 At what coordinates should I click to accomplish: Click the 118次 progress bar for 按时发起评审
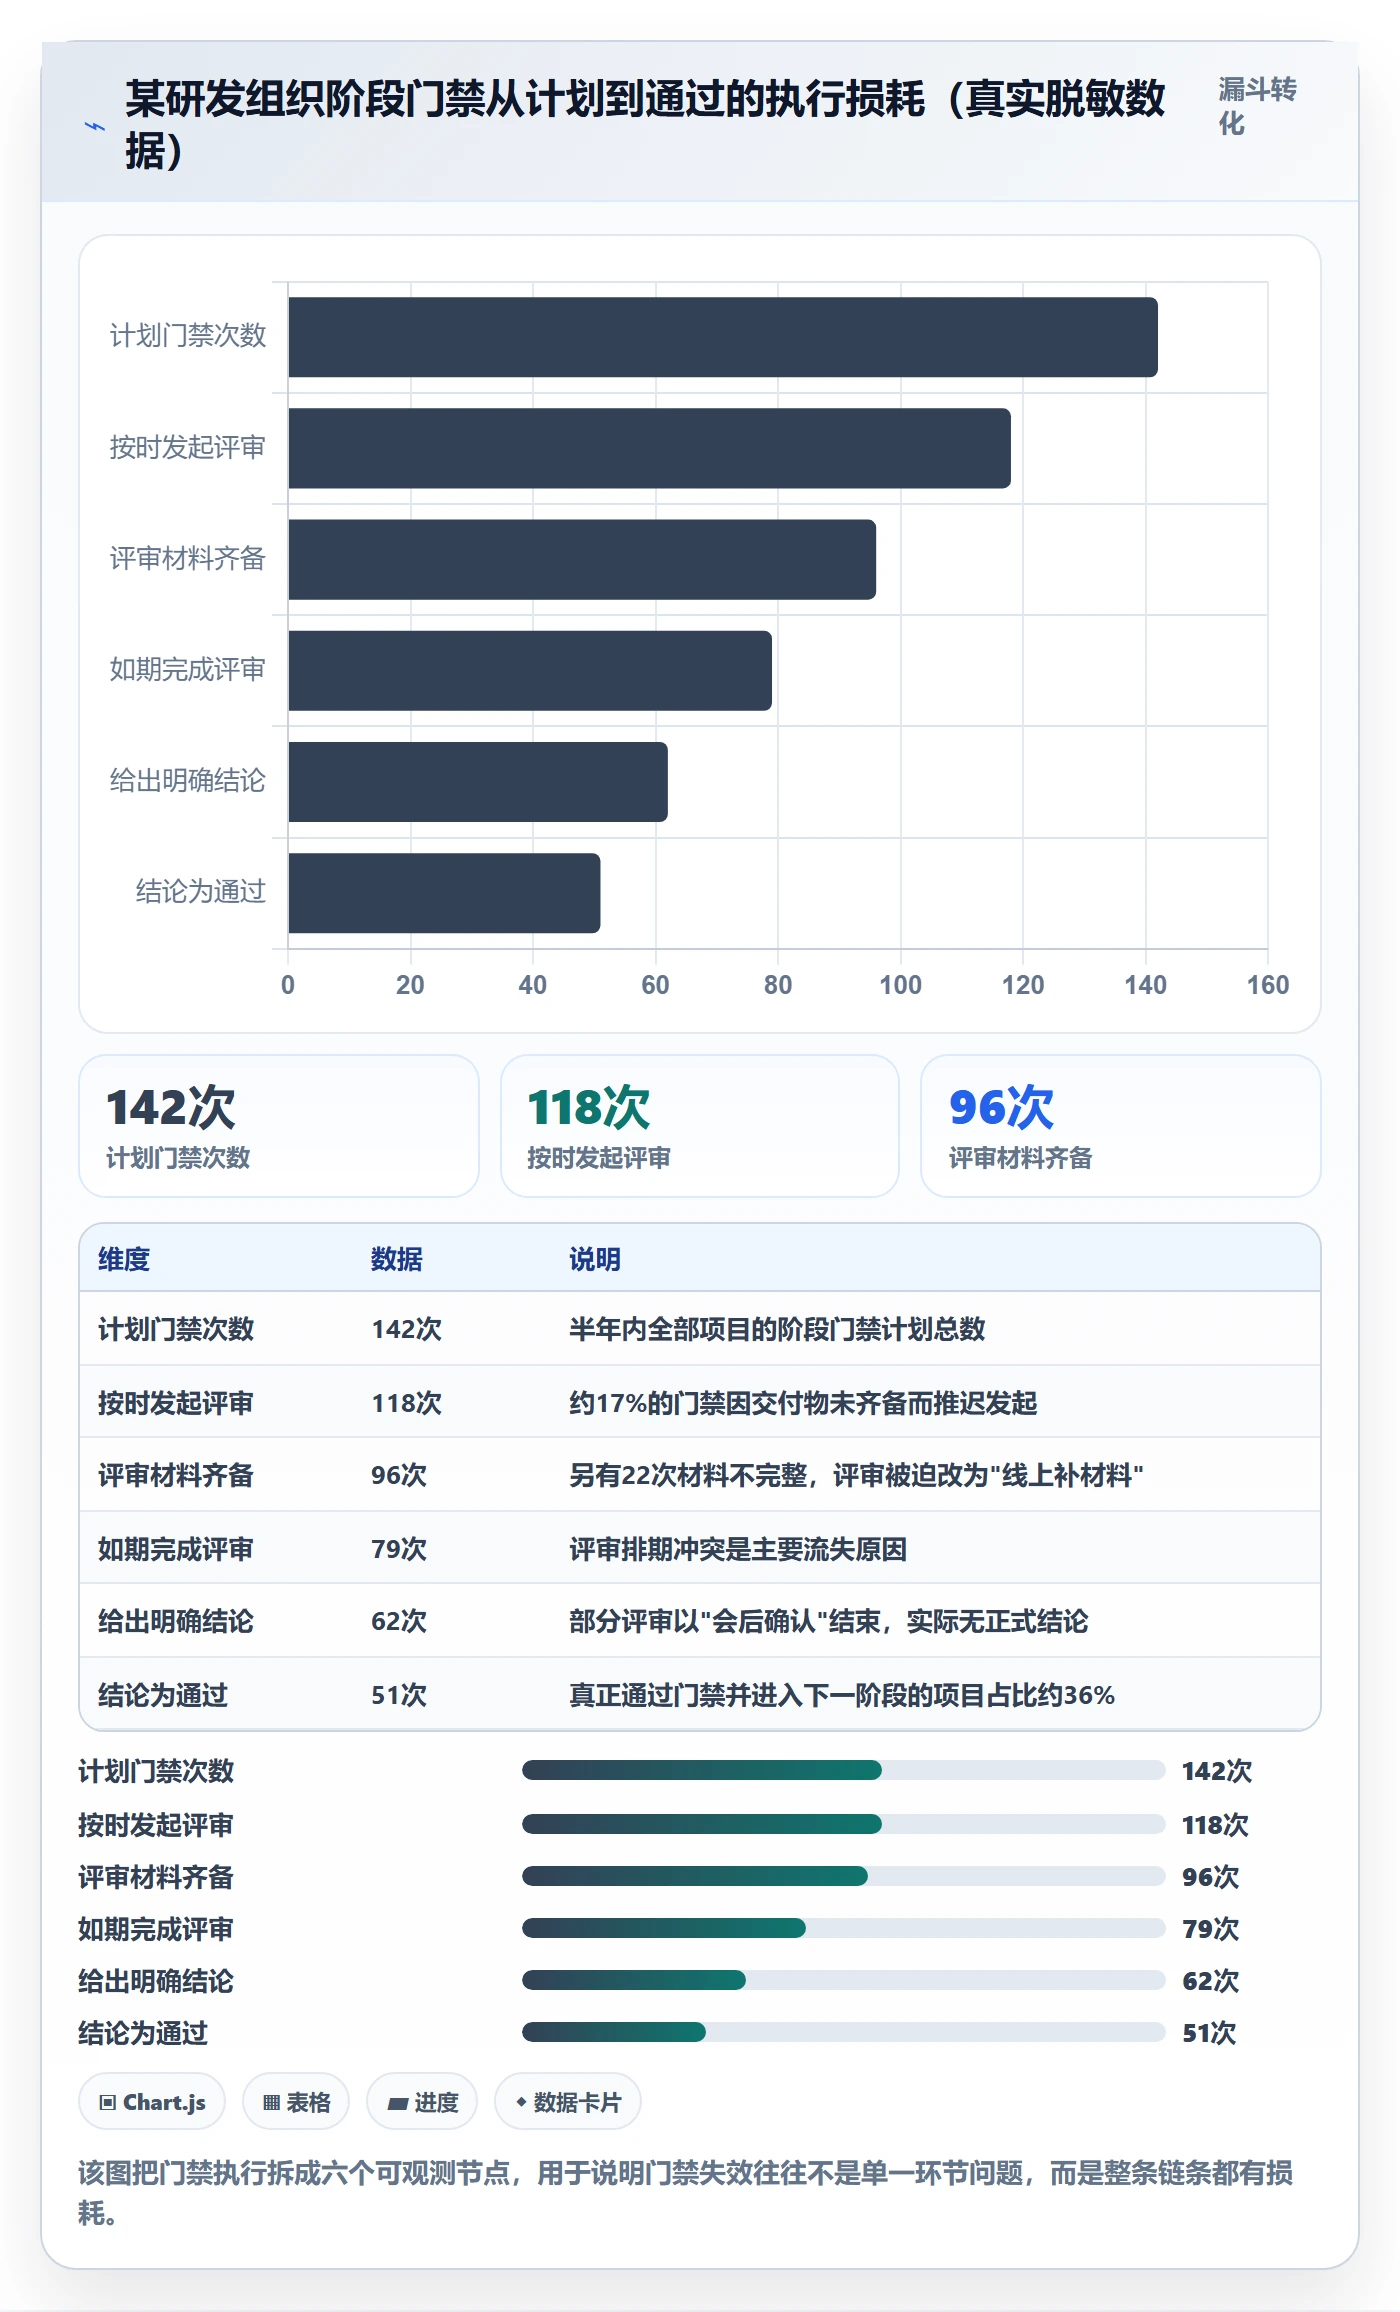(x=843, y=1824)
